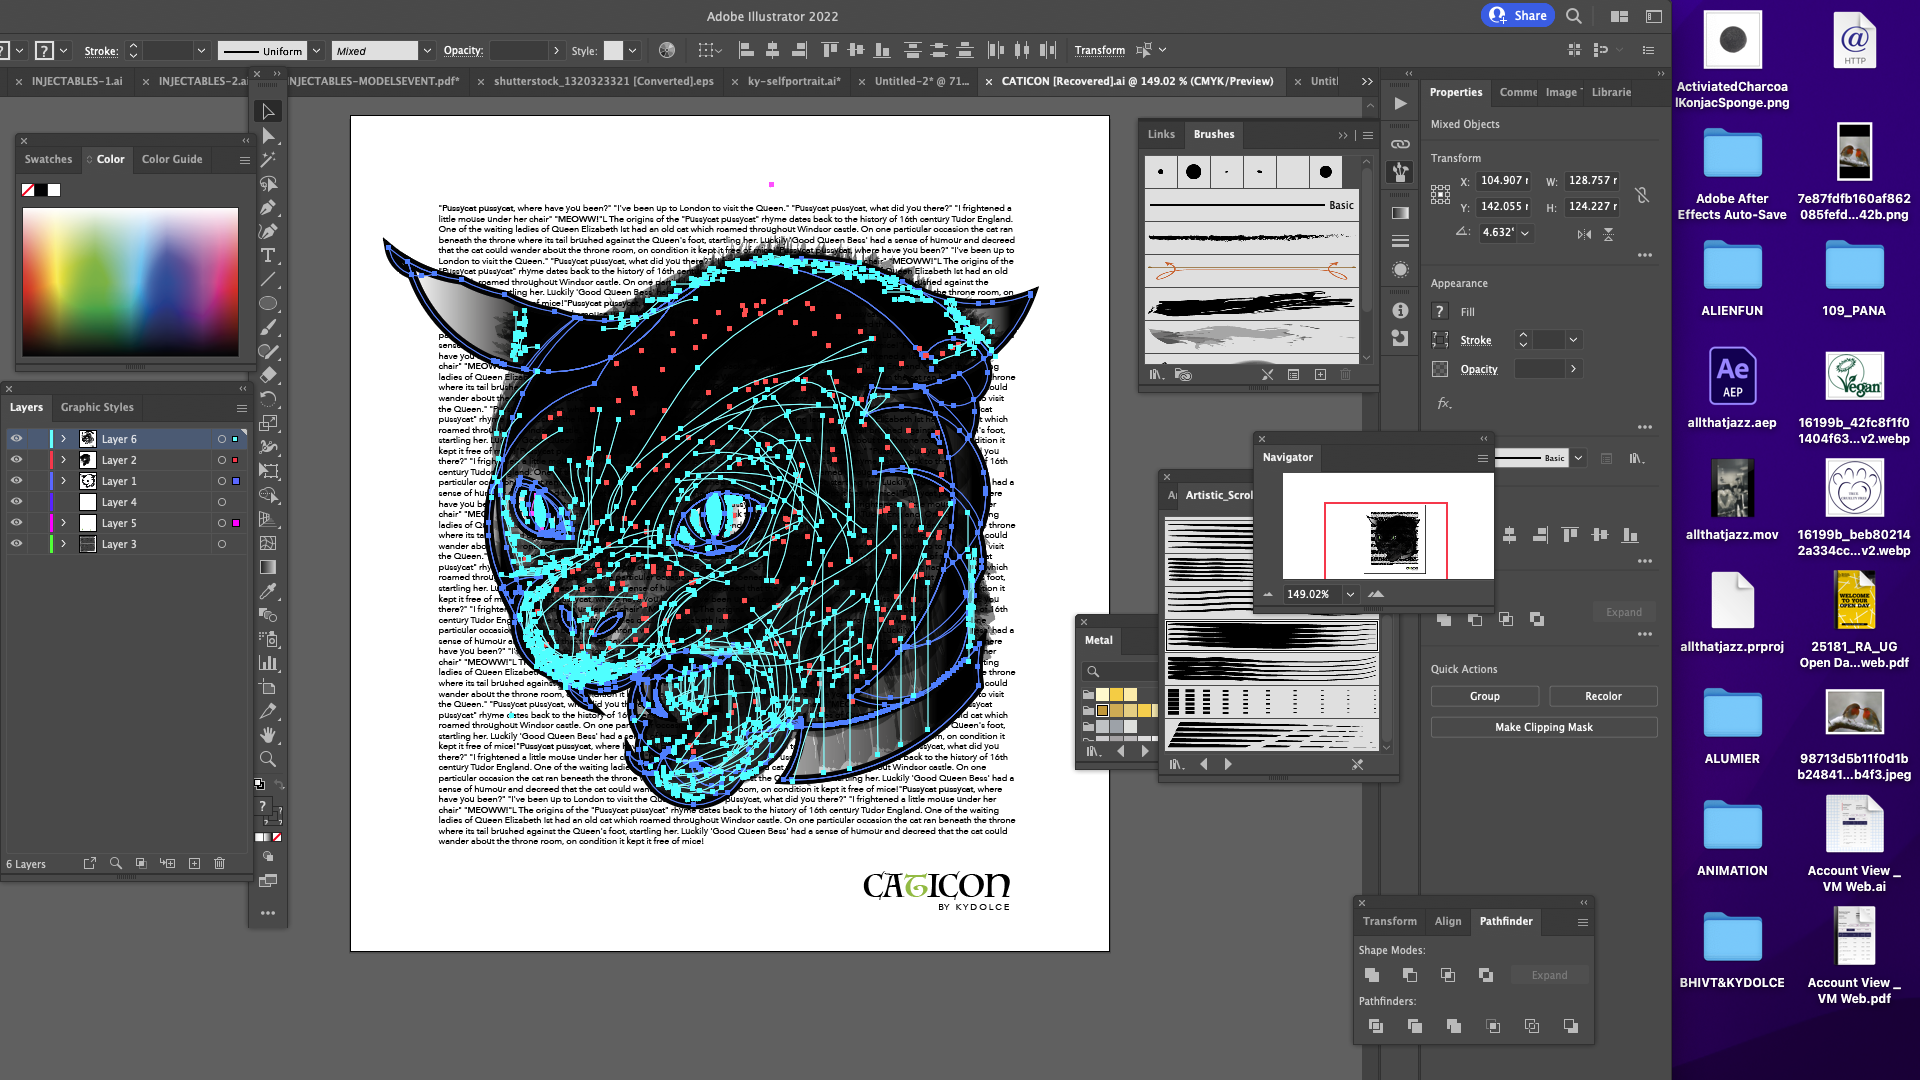Click Make Clipping Mask button
The height and width of the screenshot is (1080, 1920).
coord(1544,727)
